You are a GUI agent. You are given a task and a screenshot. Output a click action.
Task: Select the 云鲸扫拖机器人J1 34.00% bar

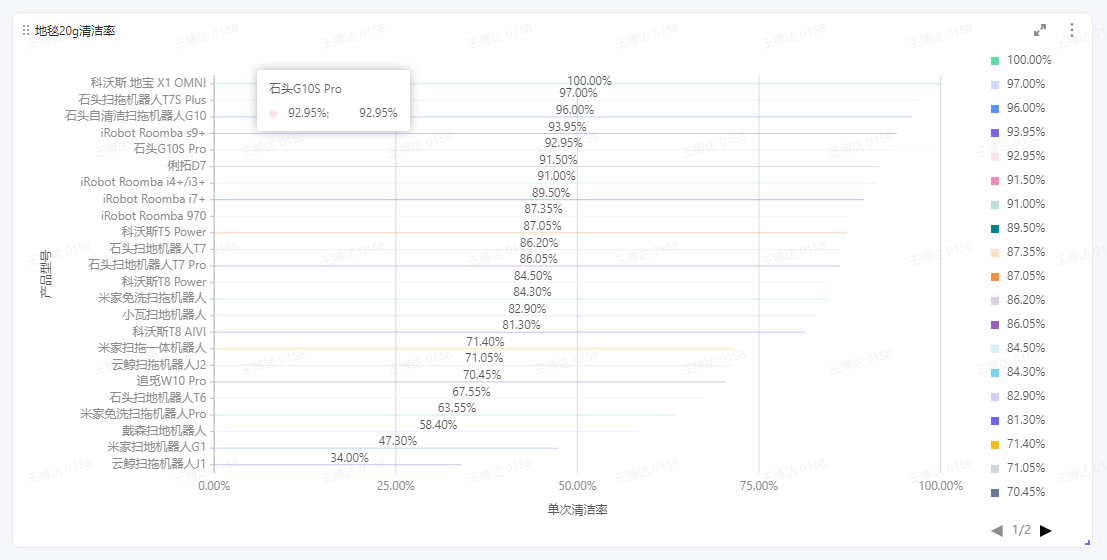(337, 465)
